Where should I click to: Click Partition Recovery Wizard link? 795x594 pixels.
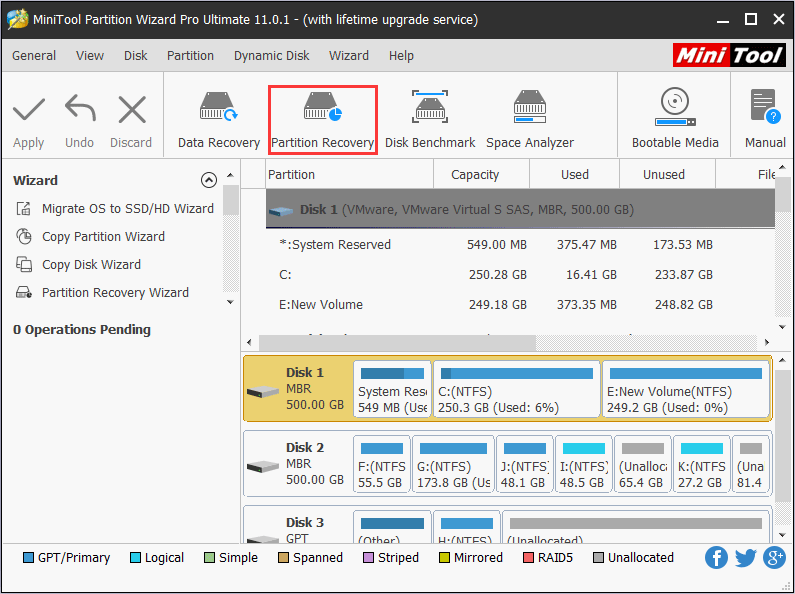115,292
